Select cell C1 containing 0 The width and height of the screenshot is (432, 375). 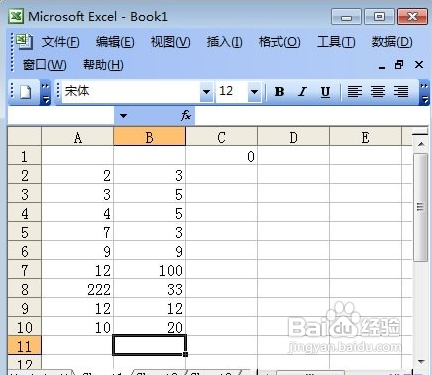222,156
